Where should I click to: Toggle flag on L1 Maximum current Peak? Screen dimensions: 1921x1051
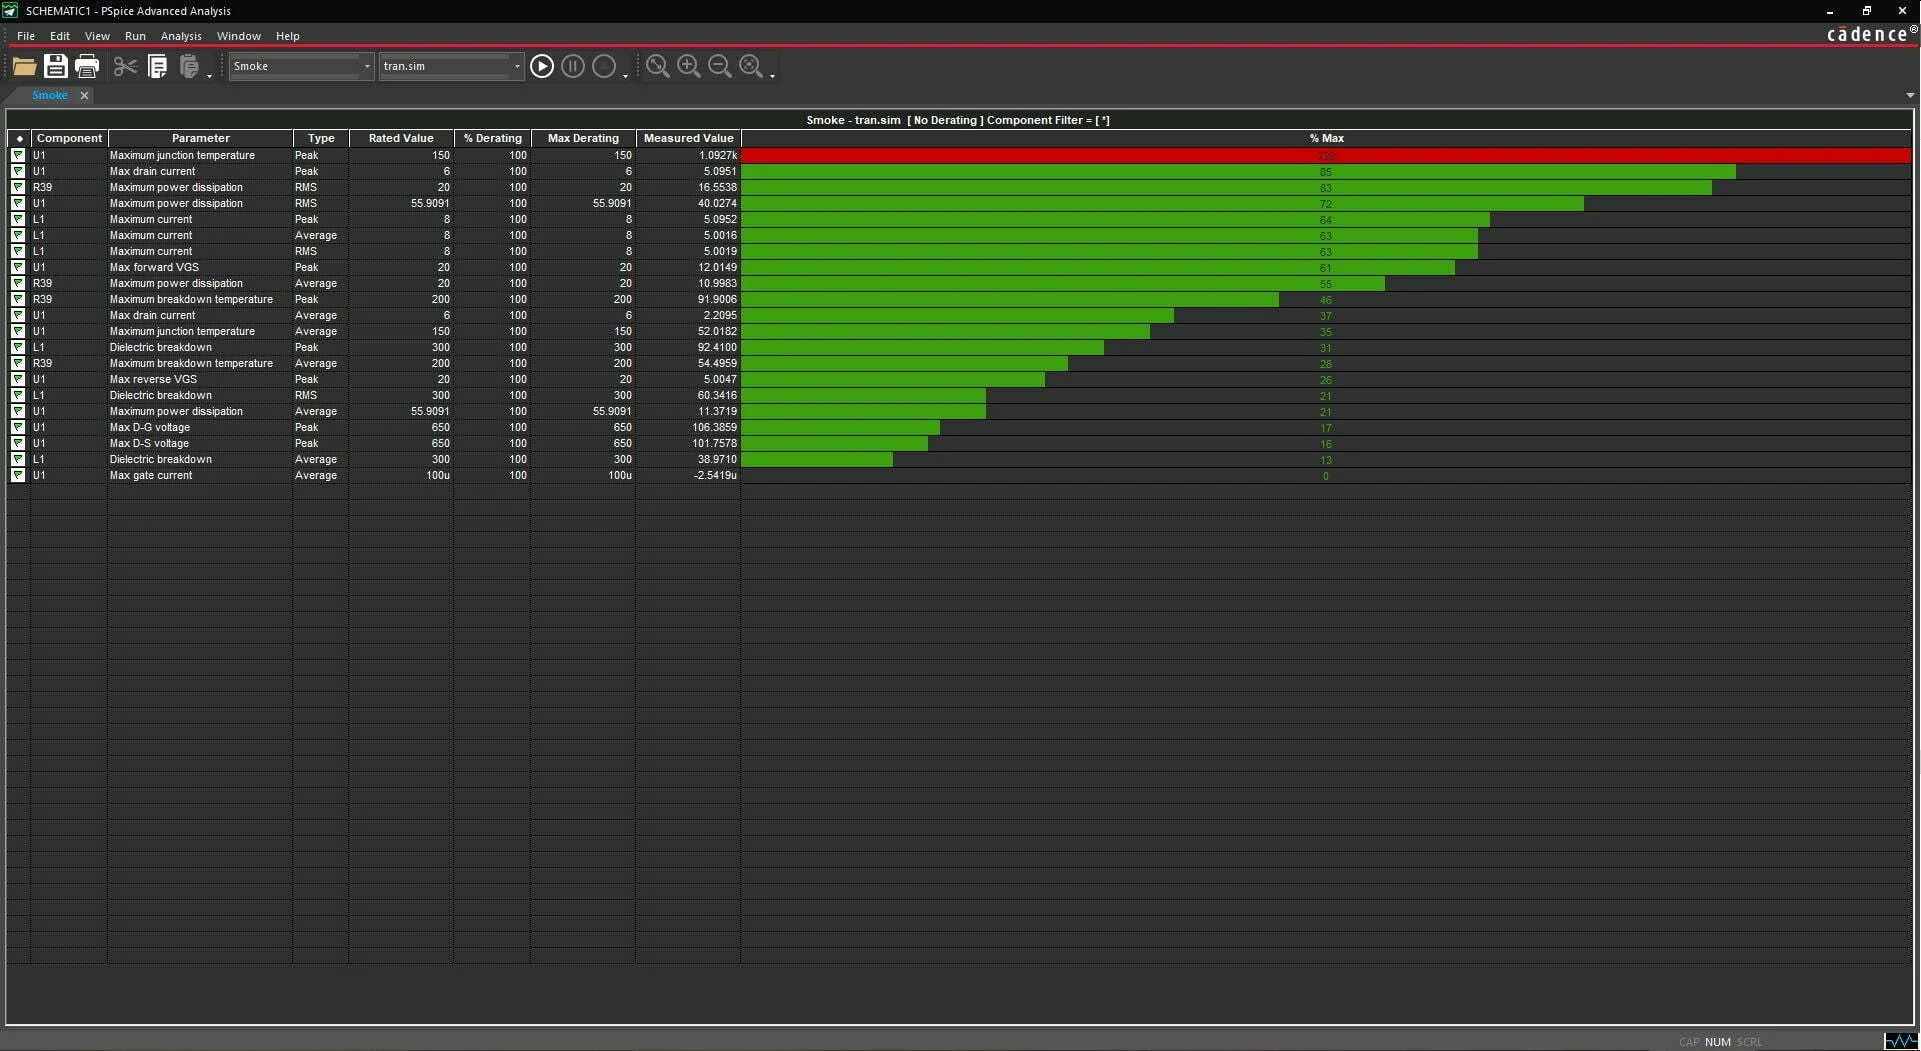[x=18, y=219]
